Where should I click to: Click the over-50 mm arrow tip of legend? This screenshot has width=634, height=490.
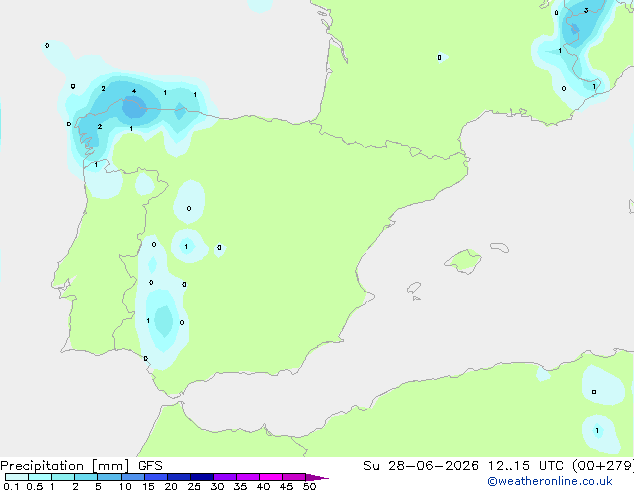(x=317, y=477)
